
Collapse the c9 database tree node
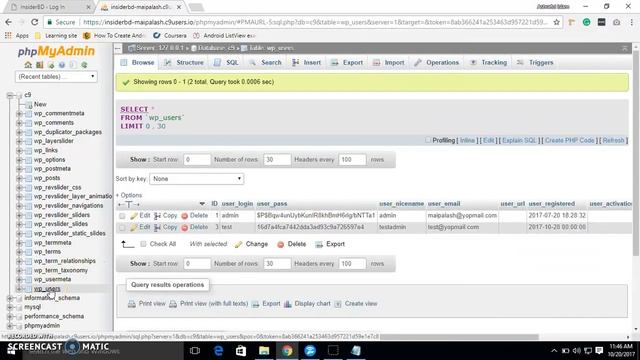(10, 95)
